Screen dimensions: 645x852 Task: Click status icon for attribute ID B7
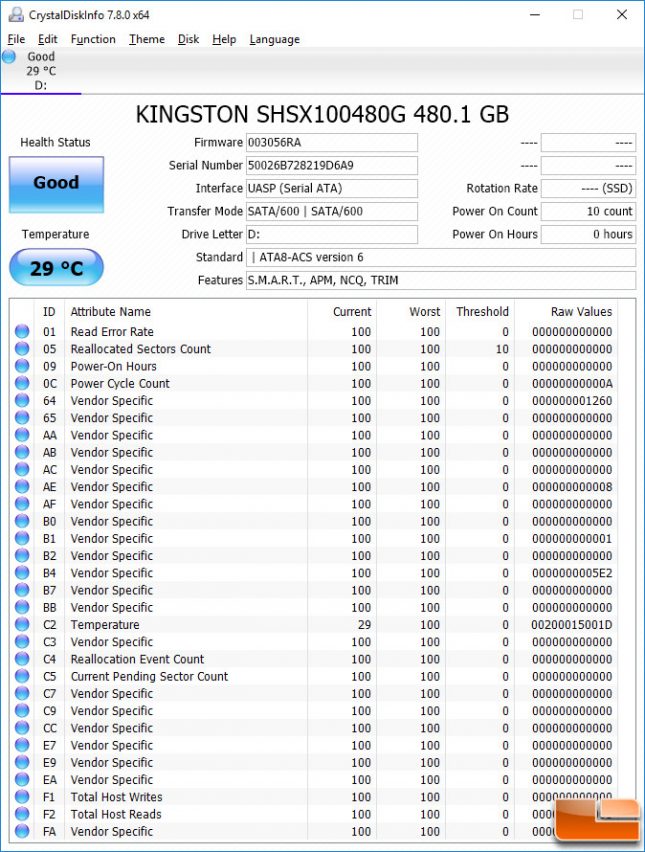point(22,590)
